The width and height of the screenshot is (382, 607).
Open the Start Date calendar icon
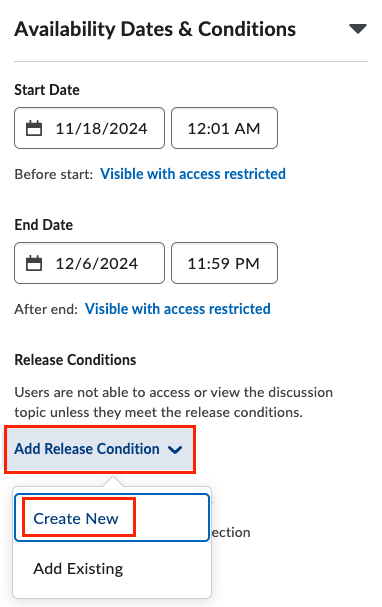[34, 129]
